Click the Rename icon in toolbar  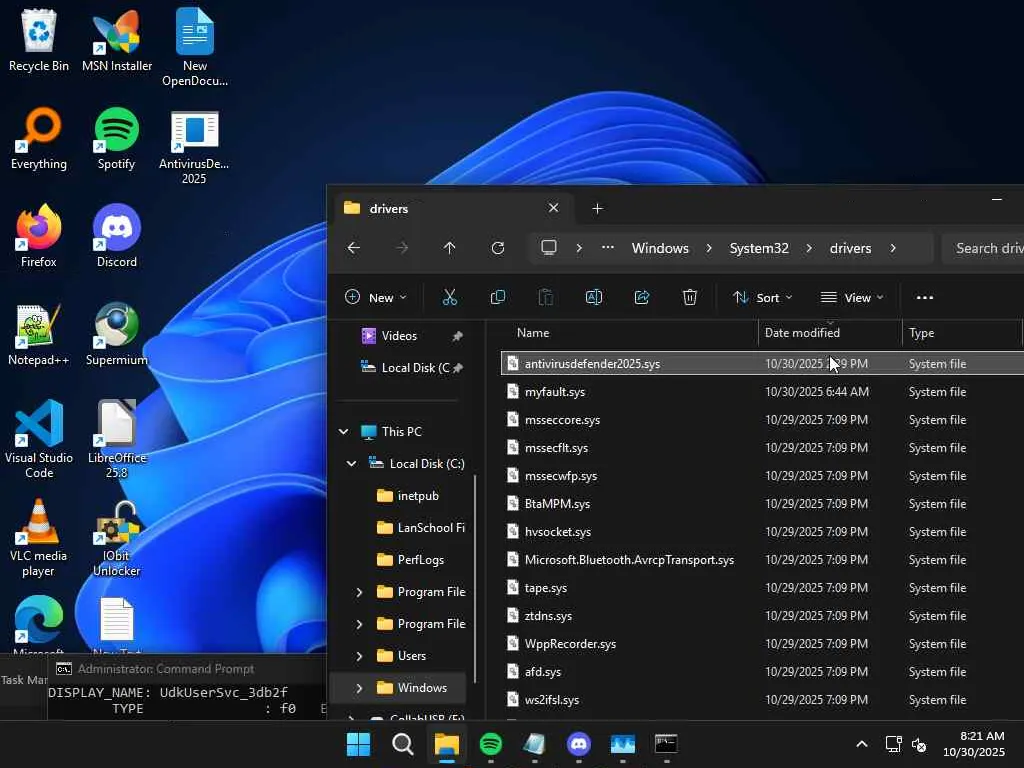[x=593, y=297]
